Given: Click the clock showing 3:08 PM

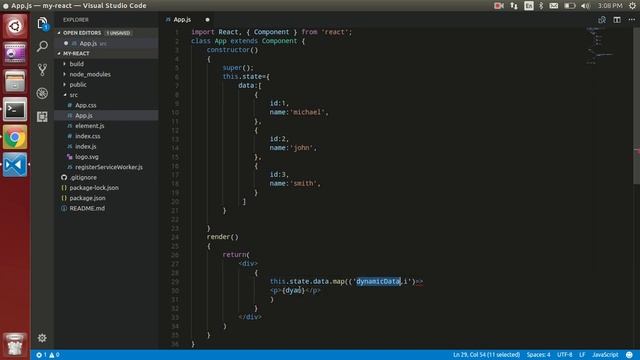Looking at the screenshot, I should click(610, 6).
